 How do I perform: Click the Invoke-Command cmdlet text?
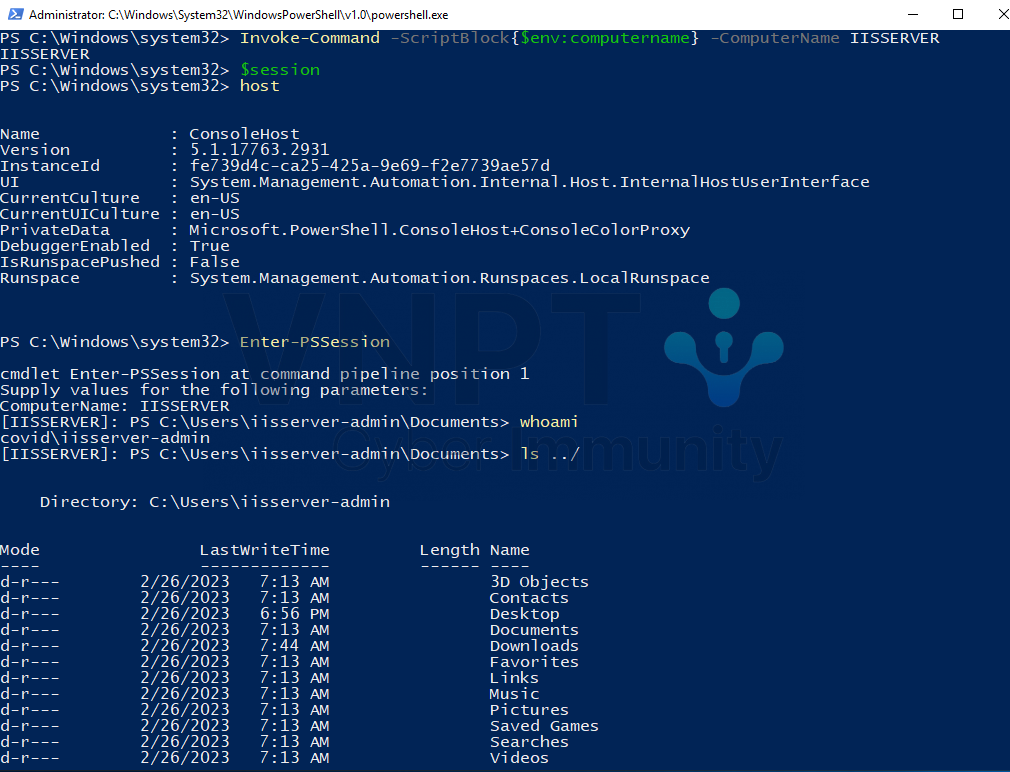click(309, 38)
